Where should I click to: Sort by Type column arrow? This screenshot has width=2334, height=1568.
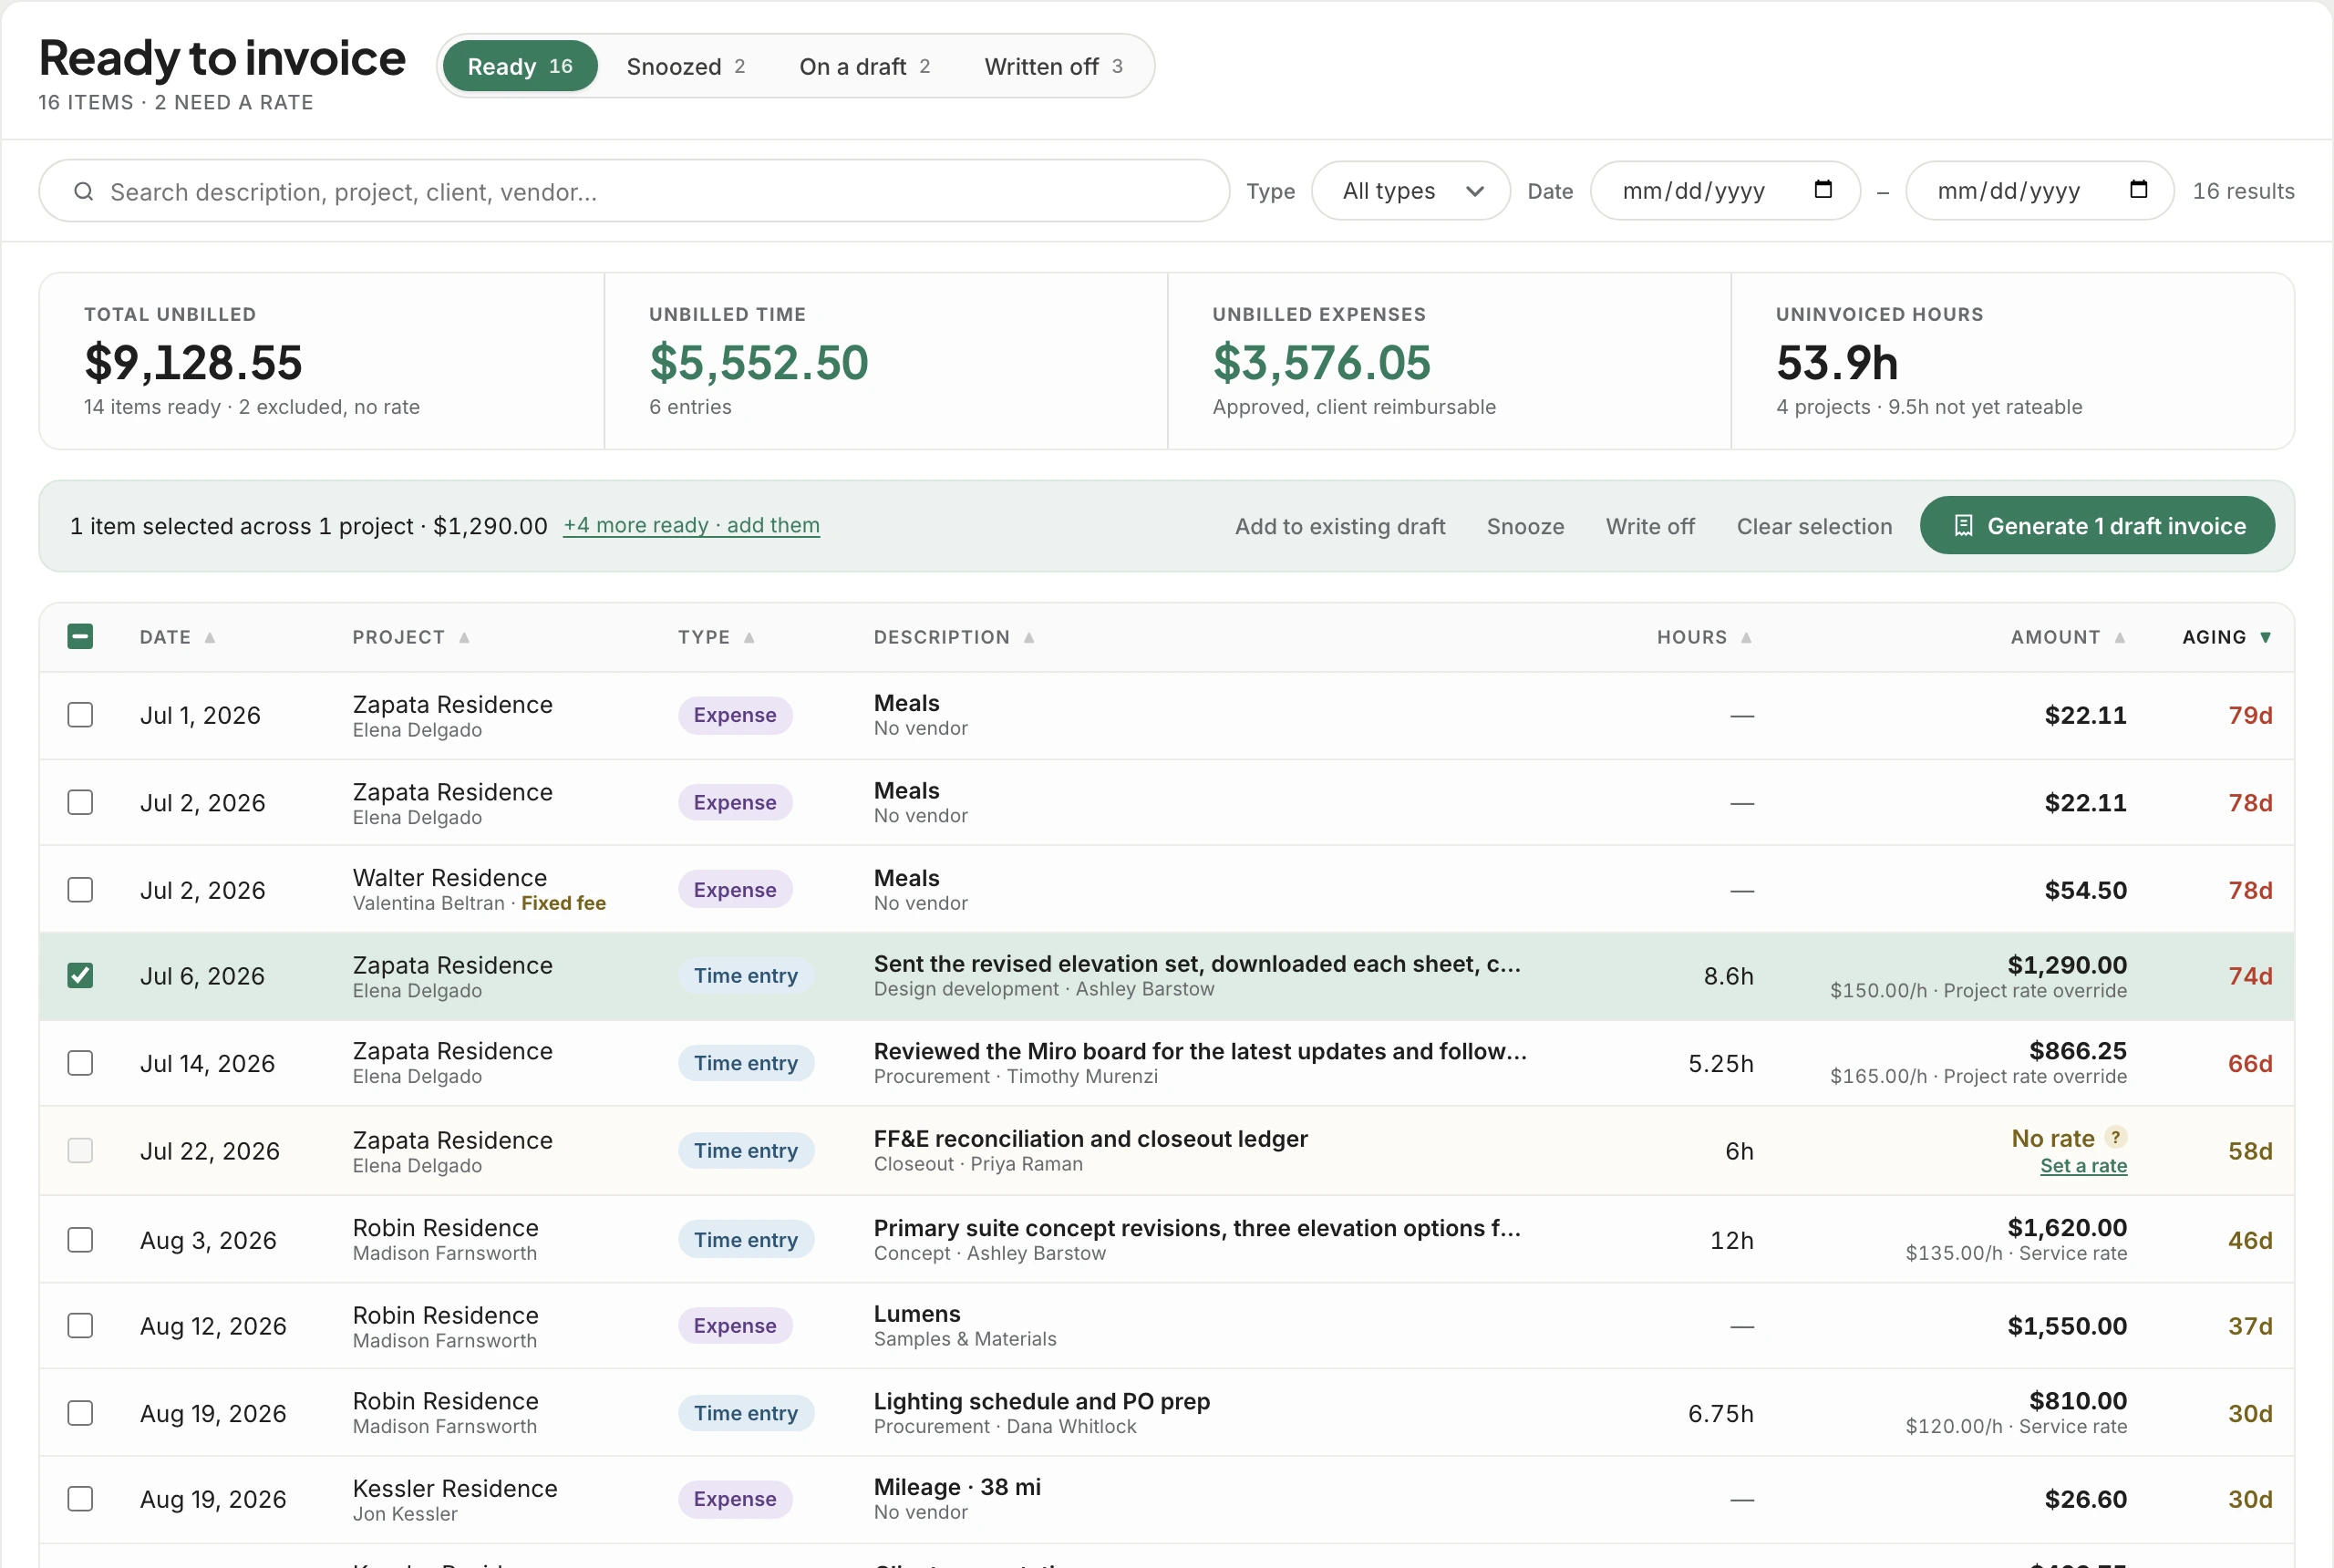(x=749, y=638)
